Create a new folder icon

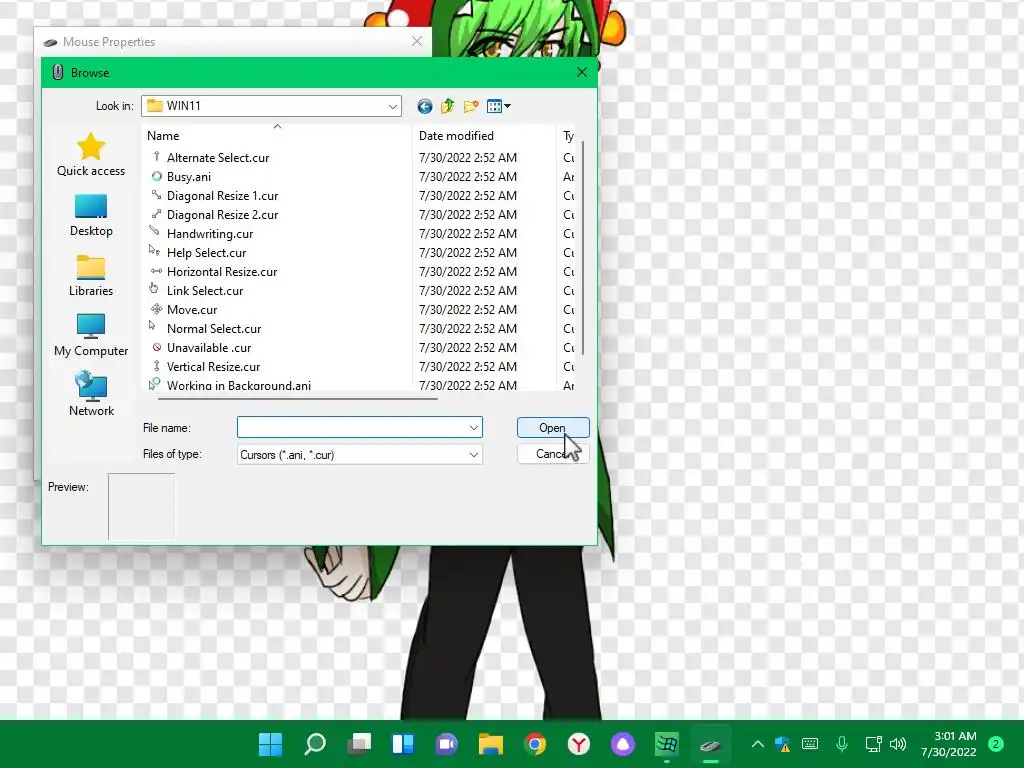(x=471, y=106)
